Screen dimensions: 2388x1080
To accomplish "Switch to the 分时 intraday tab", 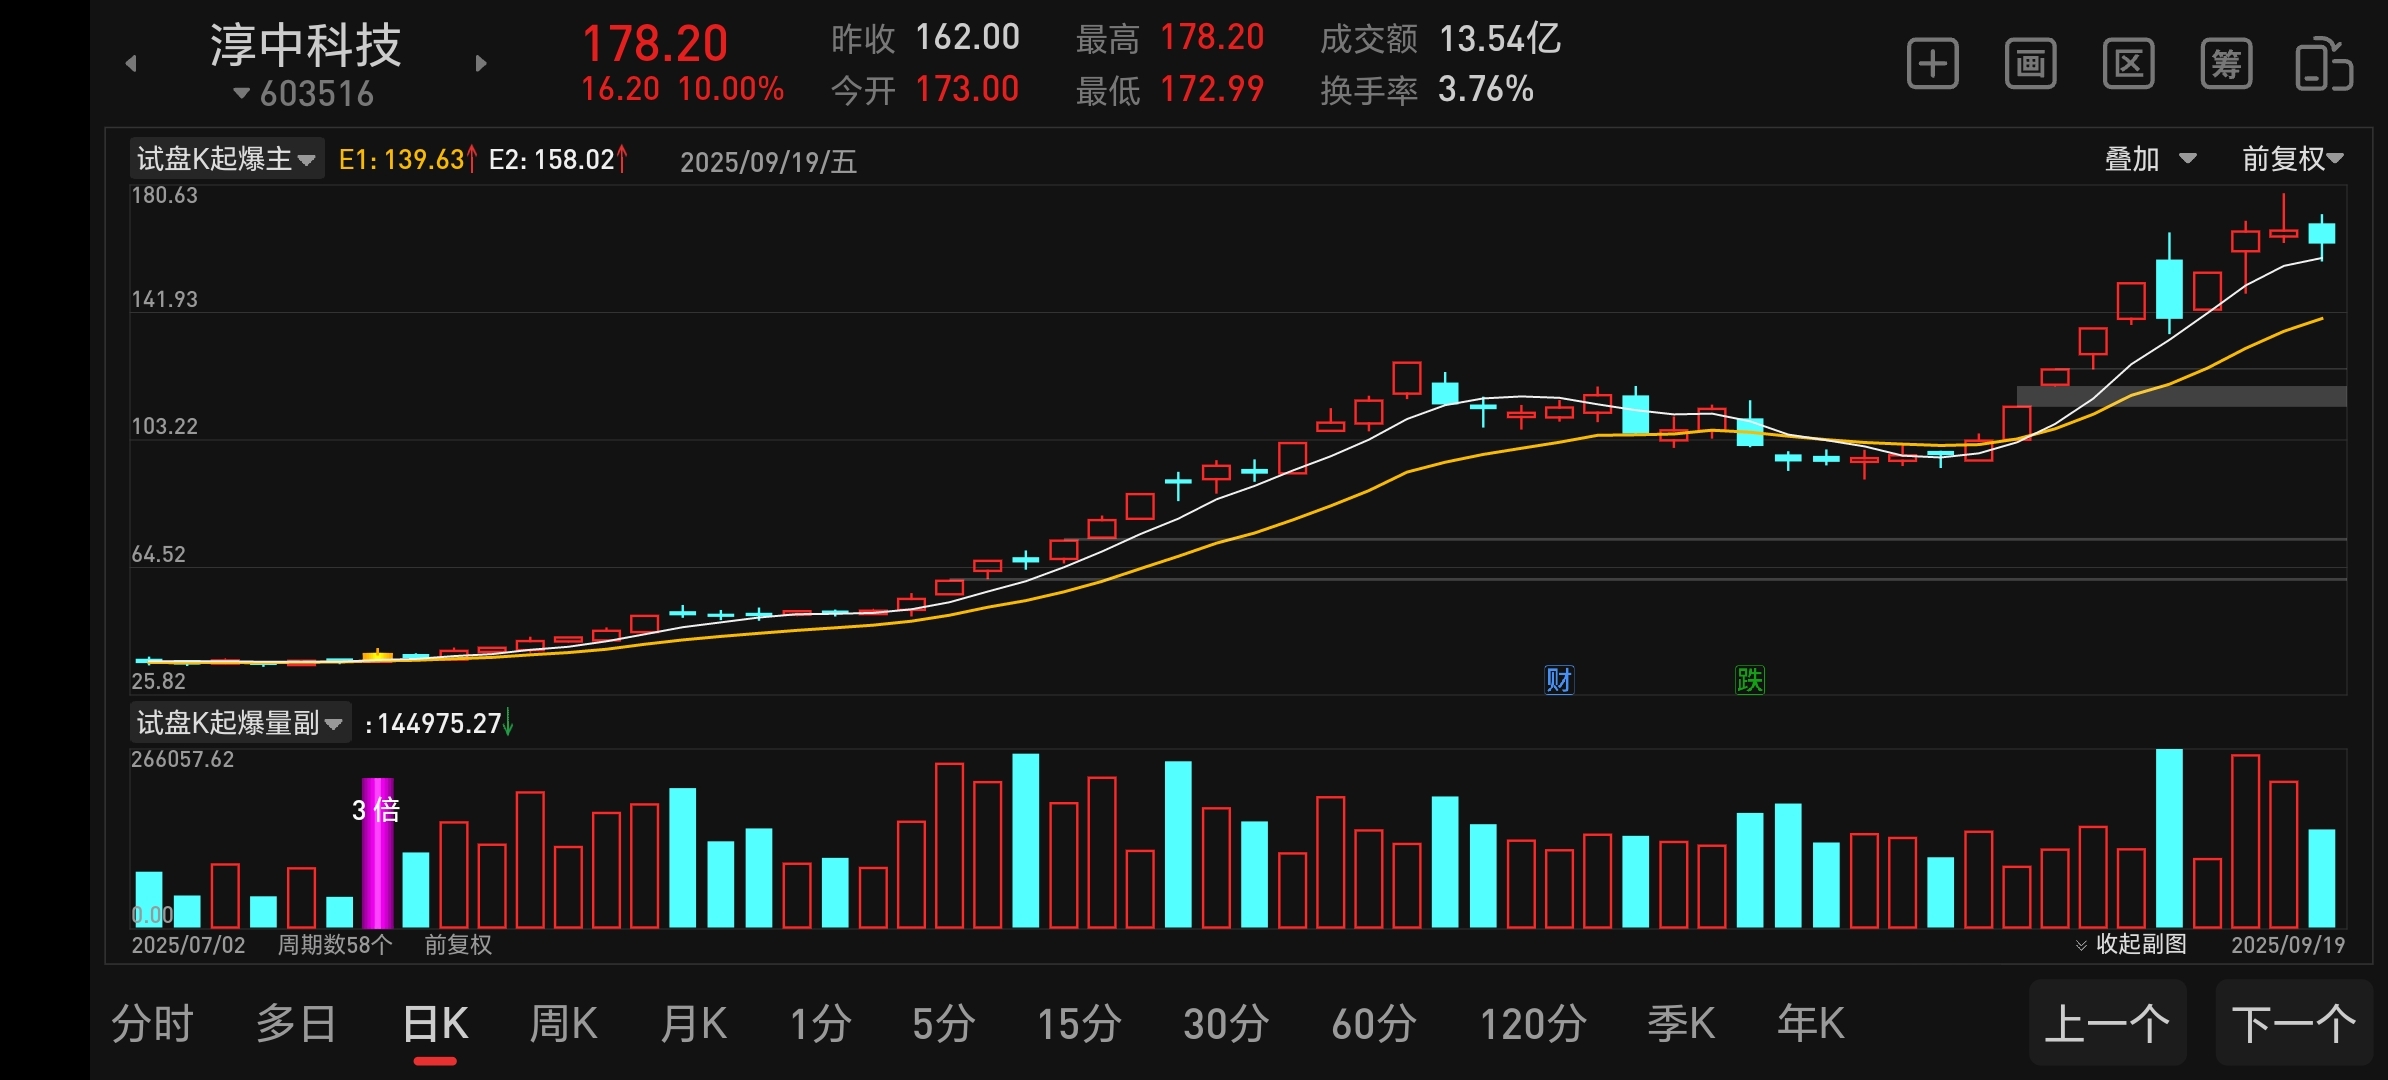I will pyautogui.click(x=152, y=1024).
